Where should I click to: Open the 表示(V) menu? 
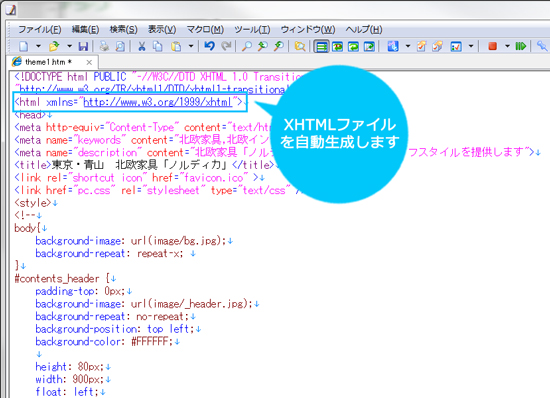[x=162, y=29]
